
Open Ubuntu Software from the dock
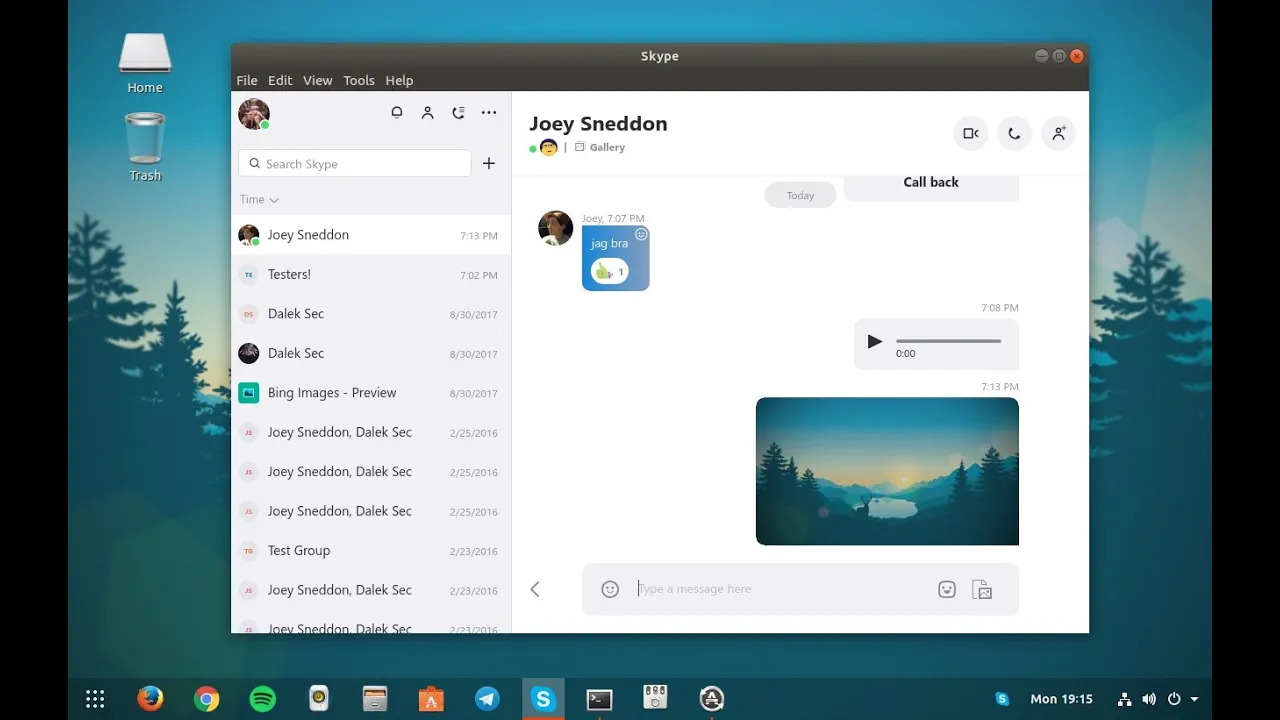point(431,699)
